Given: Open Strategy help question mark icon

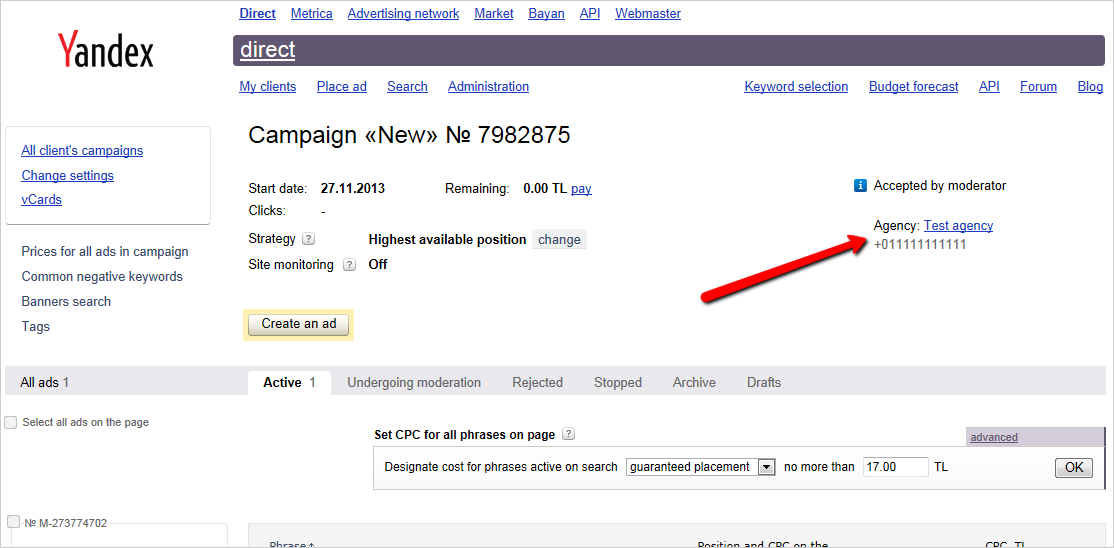Looking at the screenshot, I should click(308, 240).
